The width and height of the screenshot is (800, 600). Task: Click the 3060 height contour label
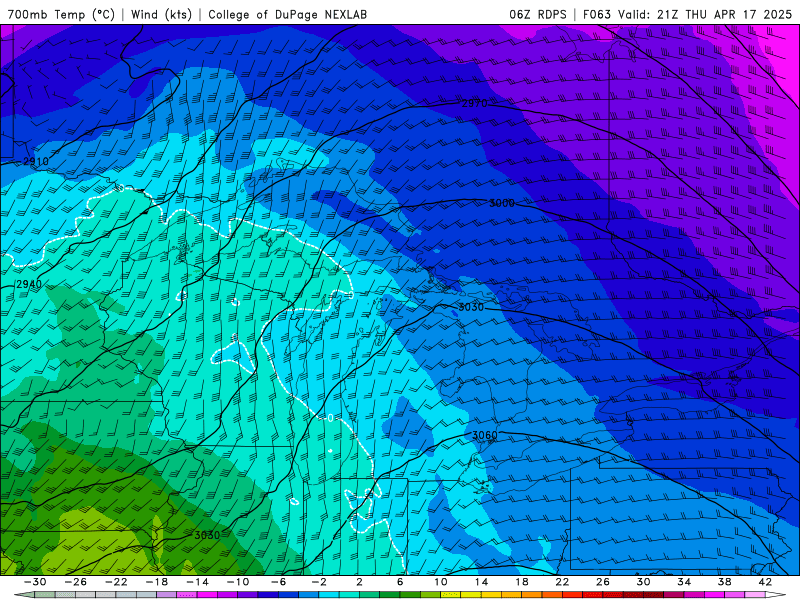[x=485, y=435]
